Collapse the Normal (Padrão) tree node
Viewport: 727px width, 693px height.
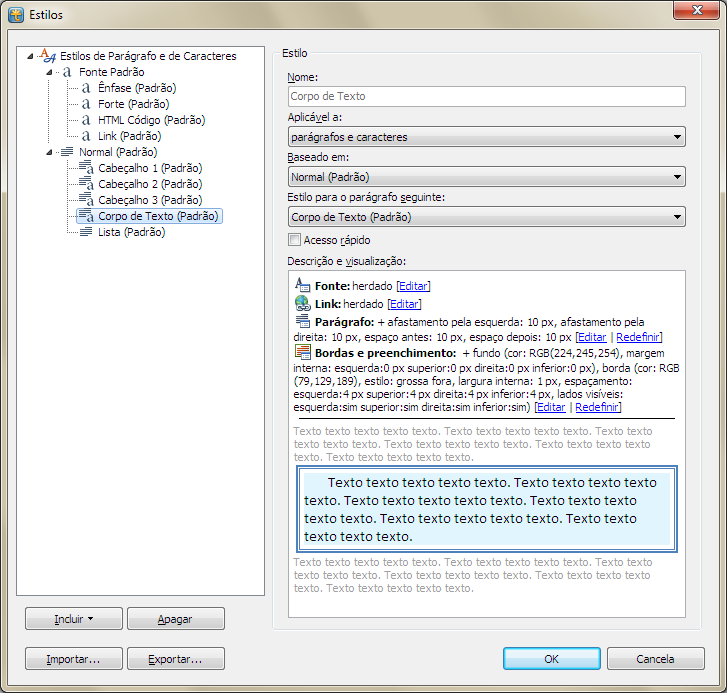coord(49,152)
